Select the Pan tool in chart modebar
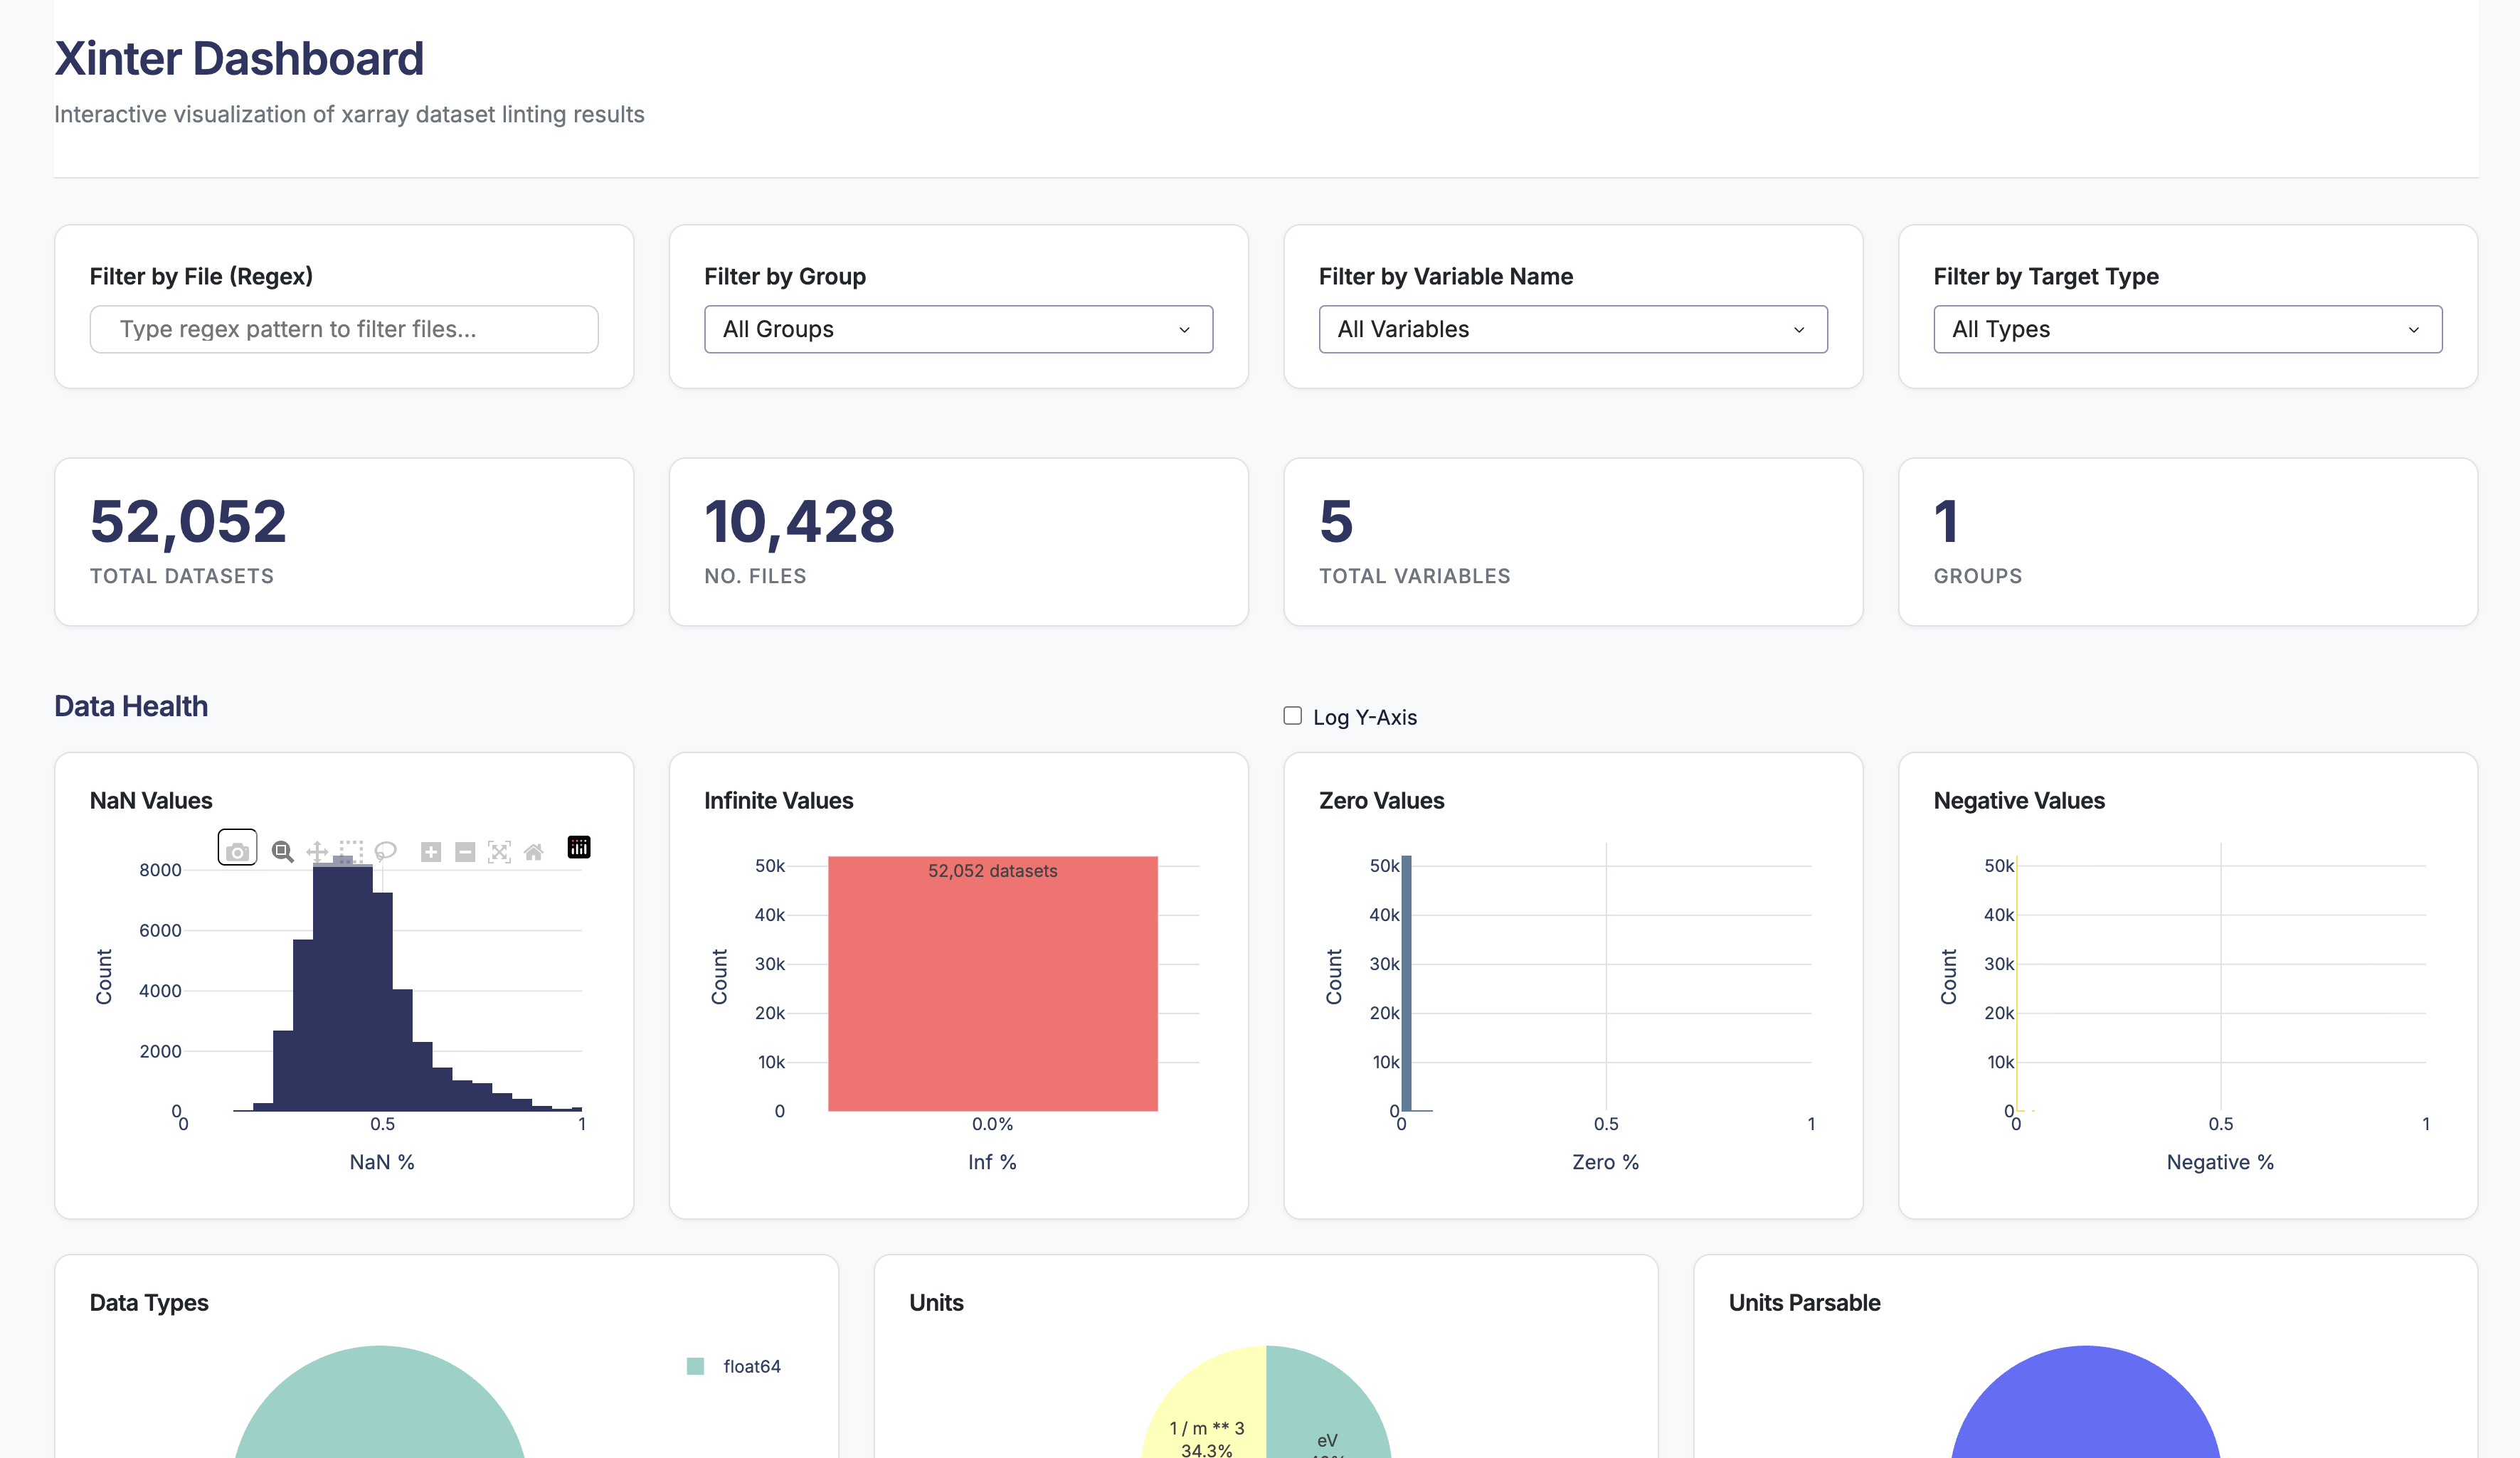 point(317,851)
